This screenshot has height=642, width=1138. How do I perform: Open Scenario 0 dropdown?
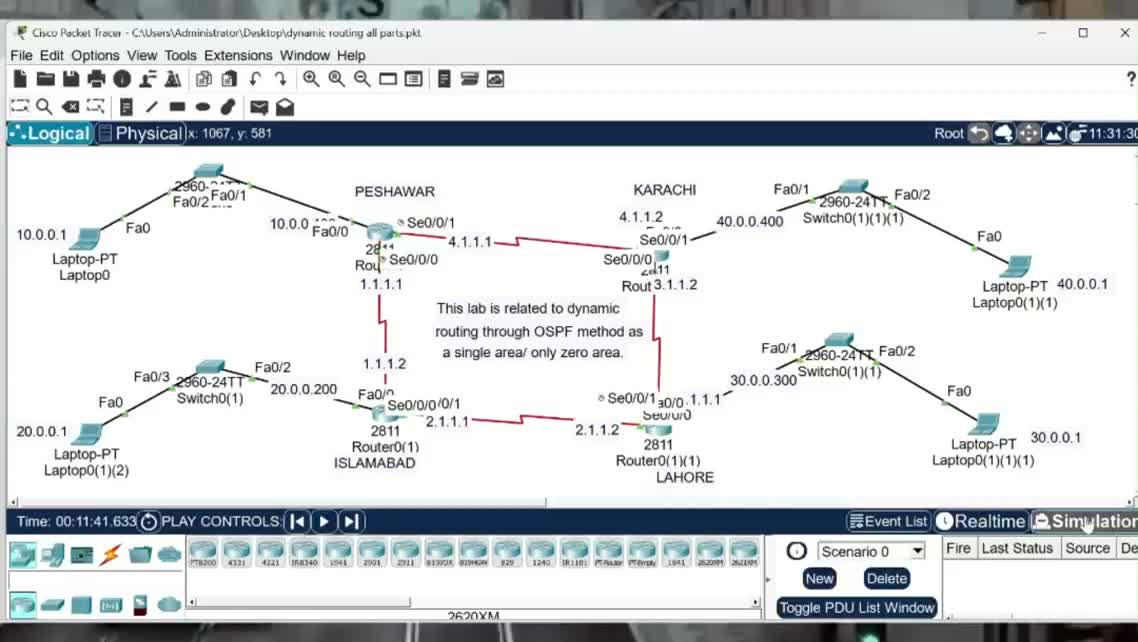pos(872,551)
